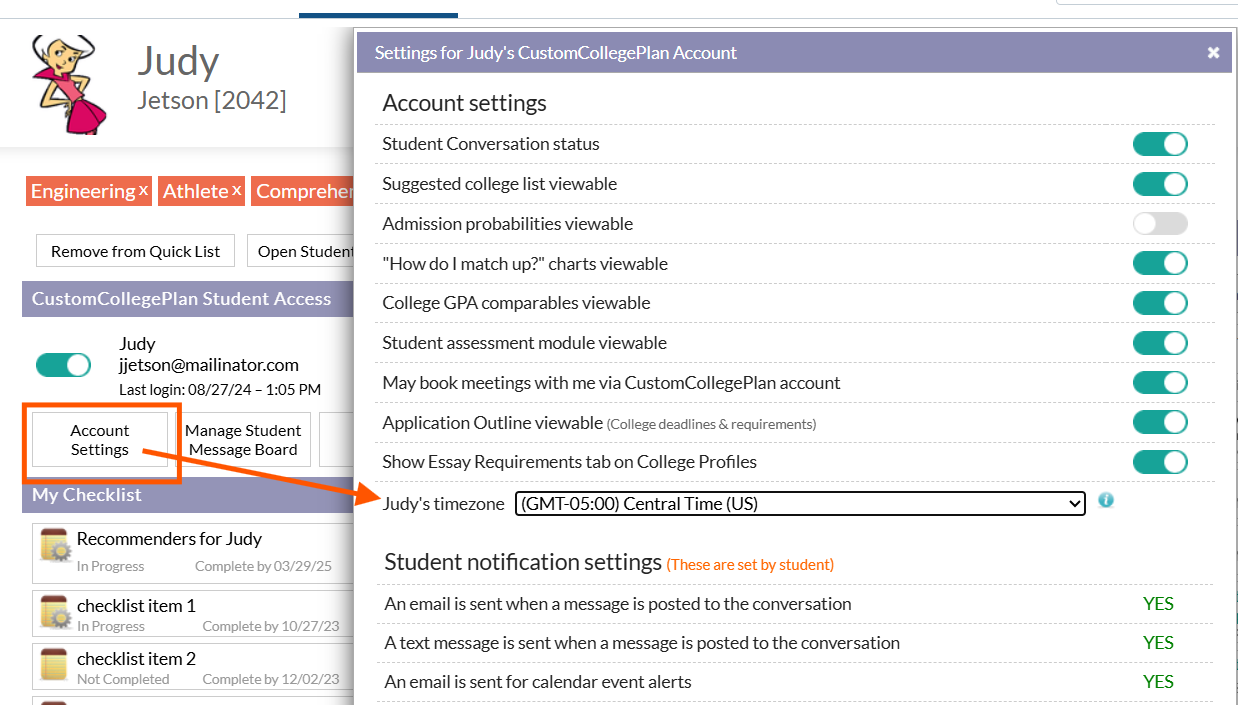Viewport: 1238px width, 705px height.
Task: Toggle College GPA comparables viewable switch
Action: (x=1160, y=303)
